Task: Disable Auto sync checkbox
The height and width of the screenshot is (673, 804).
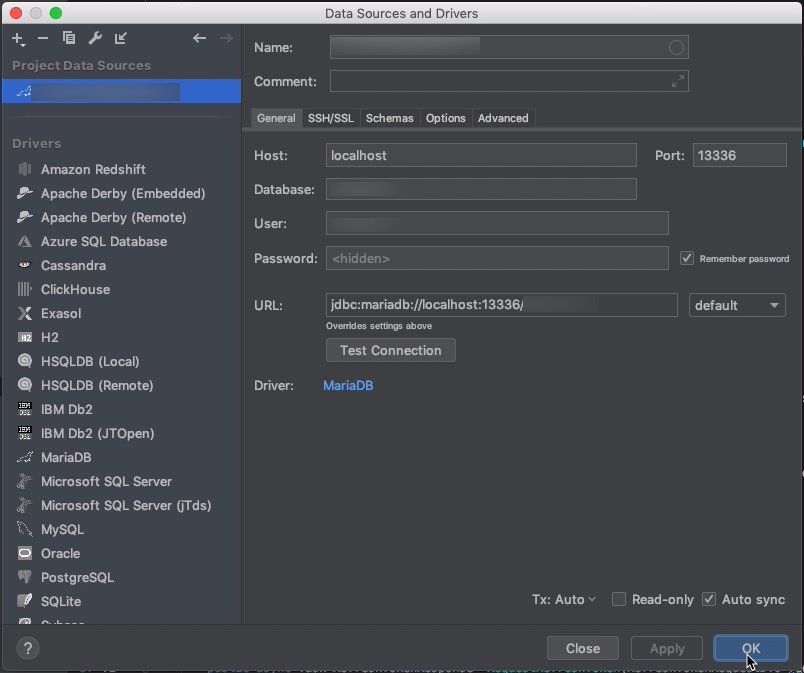Action: pos(709,599)
